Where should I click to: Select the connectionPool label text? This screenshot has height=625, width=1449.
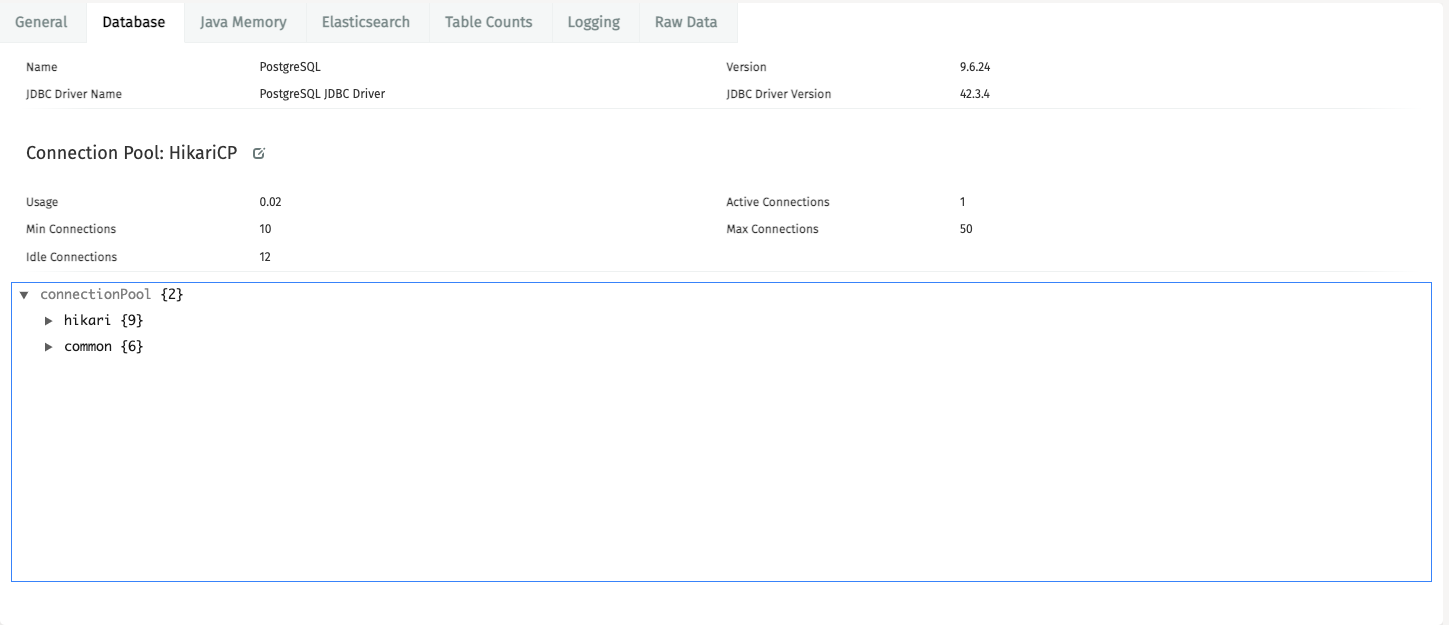tap(96, 294)
